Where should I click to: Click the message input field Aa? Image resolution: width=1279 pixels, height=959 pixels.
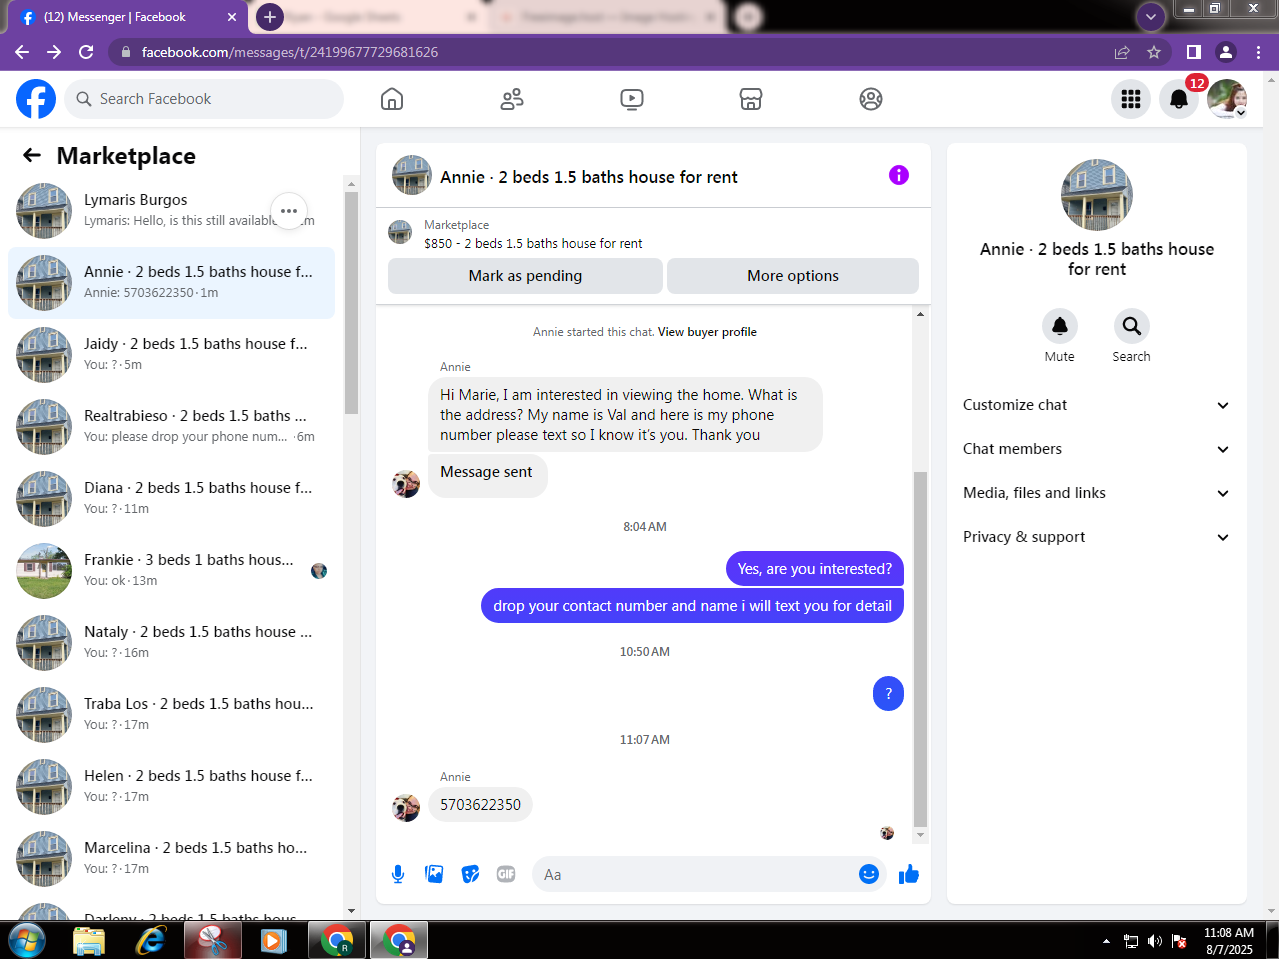coord(695,874)
